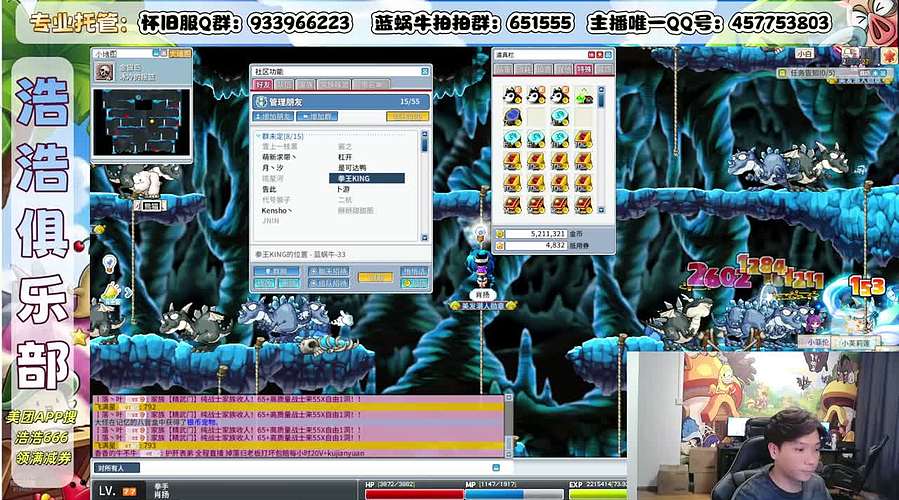
Task: Select friend Kensho丶 in friend list
Action: (277, 210)
